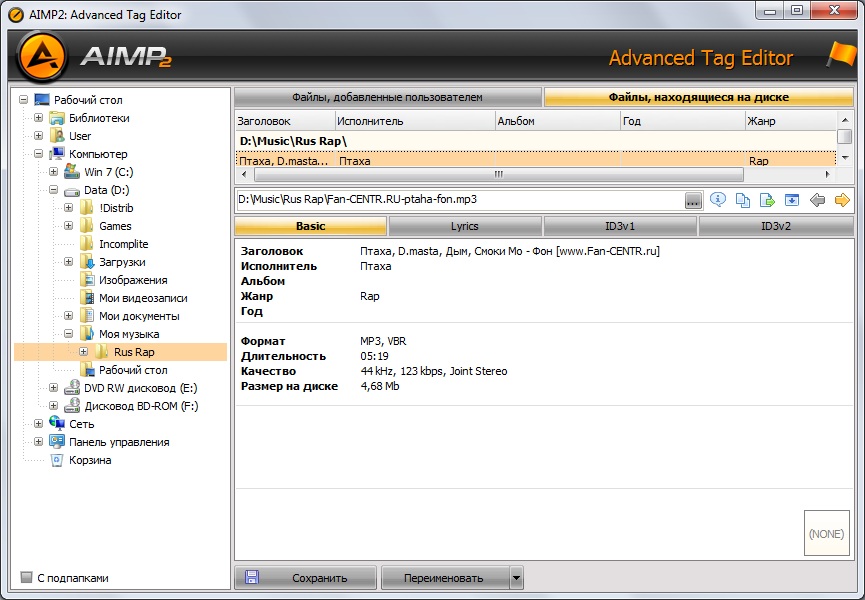
Task: Click the Альбом column header
Action: (558, 121)
